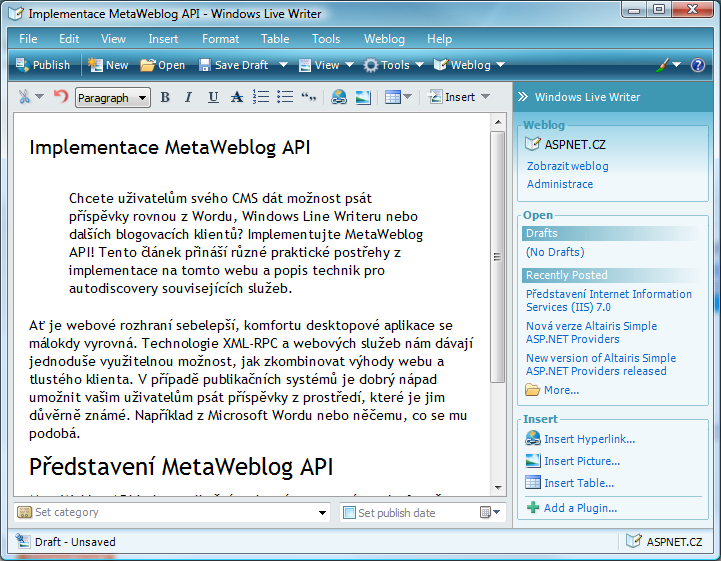Save the draft via disk icon
721x561 pixels.
204,65
